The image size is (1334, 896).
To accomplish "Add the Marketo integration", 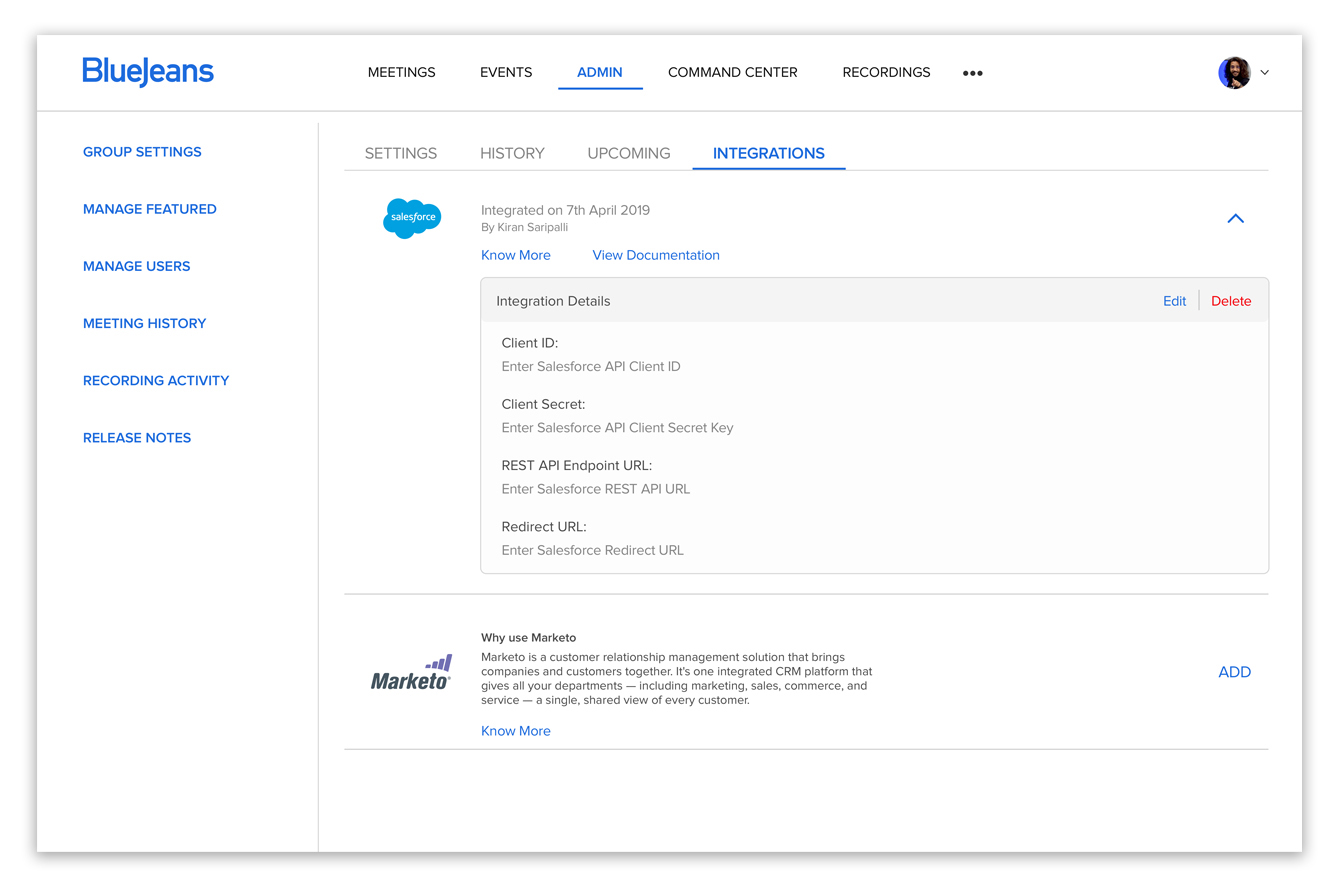I will [1234, 671].
